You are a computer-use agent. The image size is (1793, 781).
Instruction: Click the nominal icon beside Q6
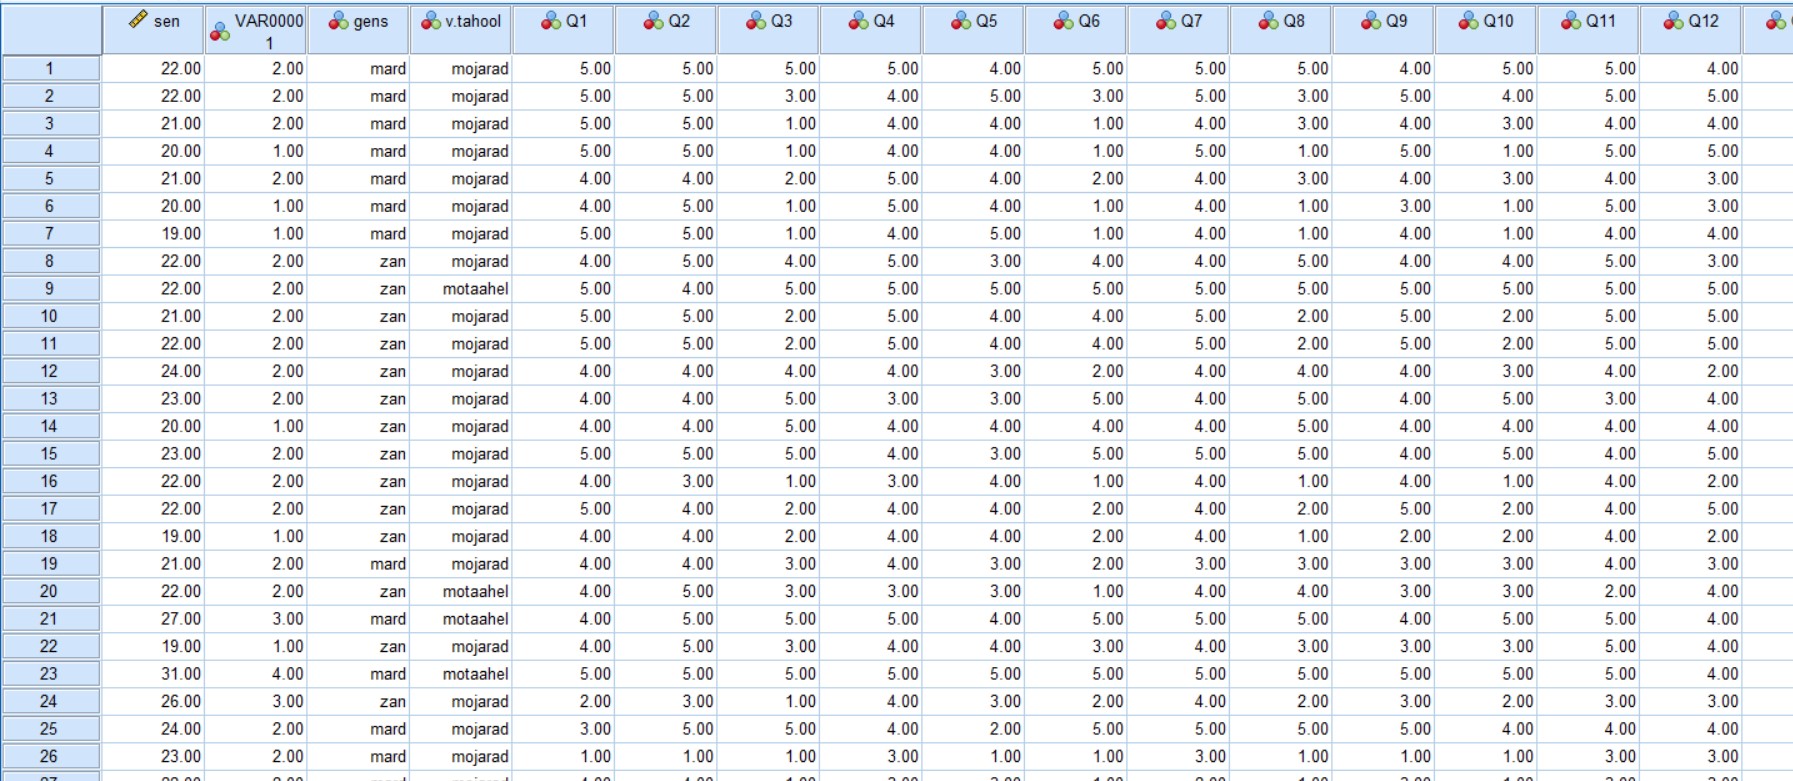1064,20
